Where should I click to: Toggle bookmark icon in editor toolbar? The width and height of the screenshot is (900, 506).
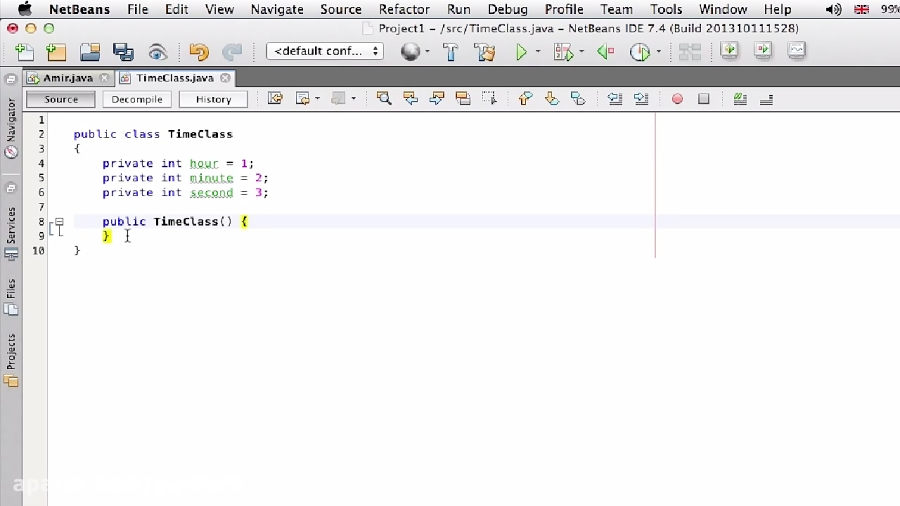point(578,99)
